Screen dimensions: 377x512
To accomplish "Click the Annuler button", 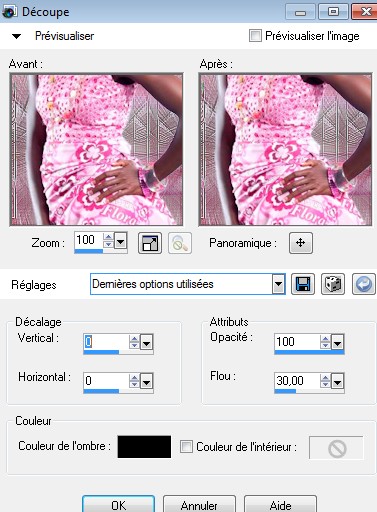I will 199,505.
